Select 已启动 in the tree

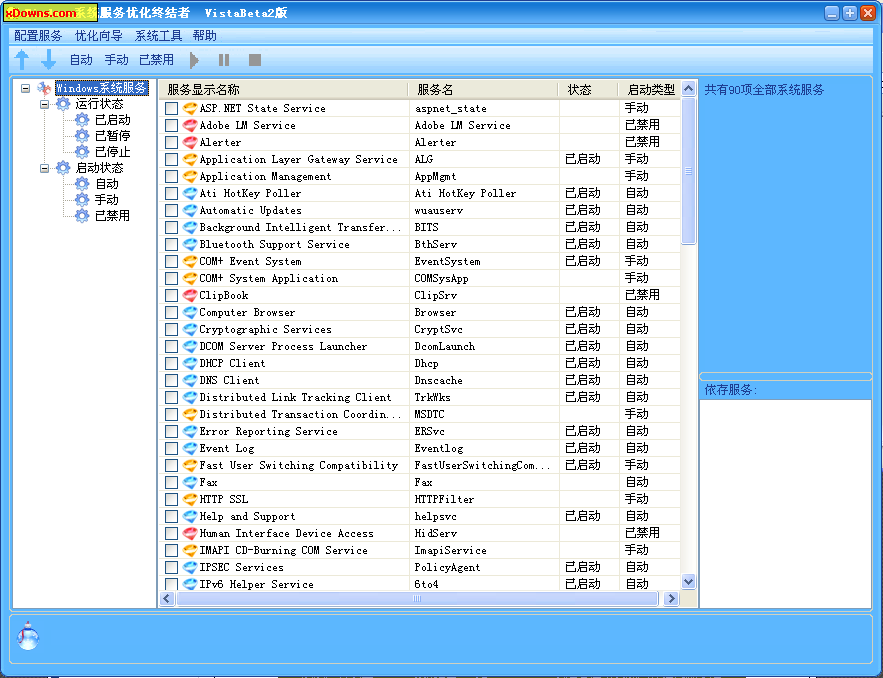(x=113, y=119)
